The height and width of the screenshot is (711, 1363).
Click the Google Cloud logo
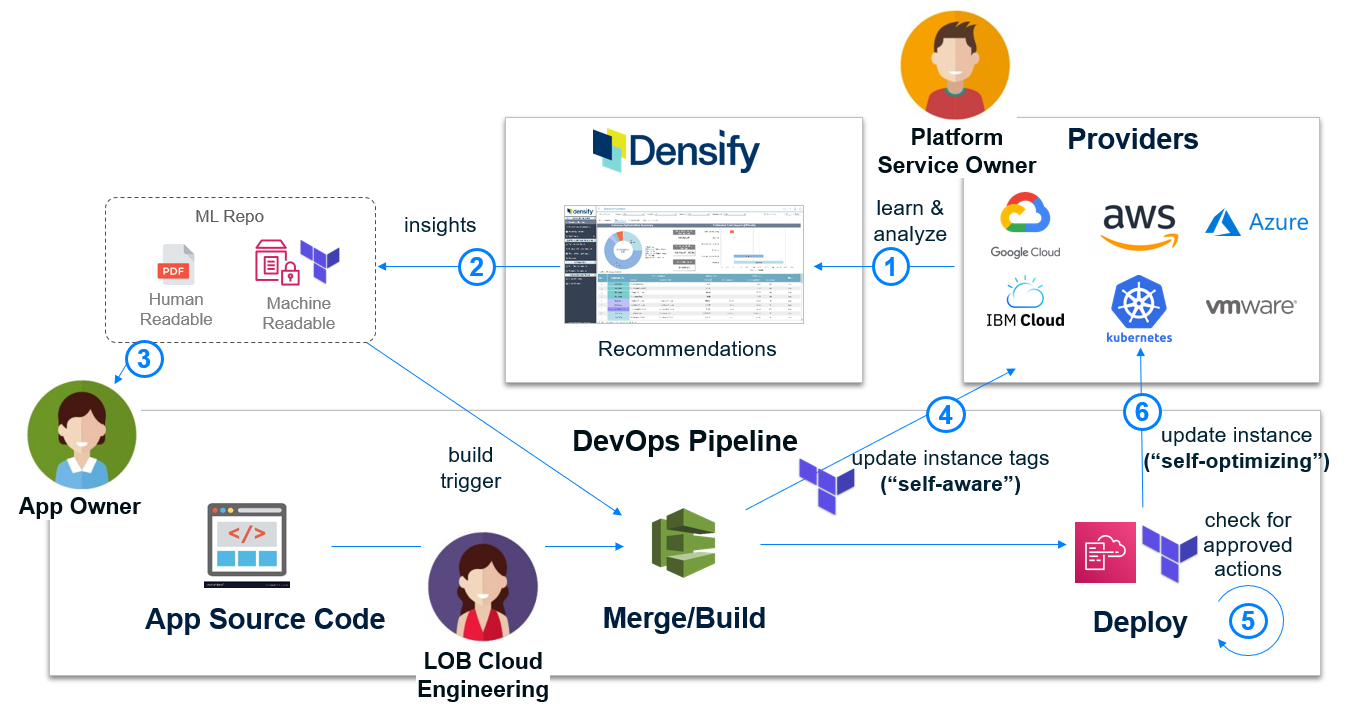(x=1025, y=225)
